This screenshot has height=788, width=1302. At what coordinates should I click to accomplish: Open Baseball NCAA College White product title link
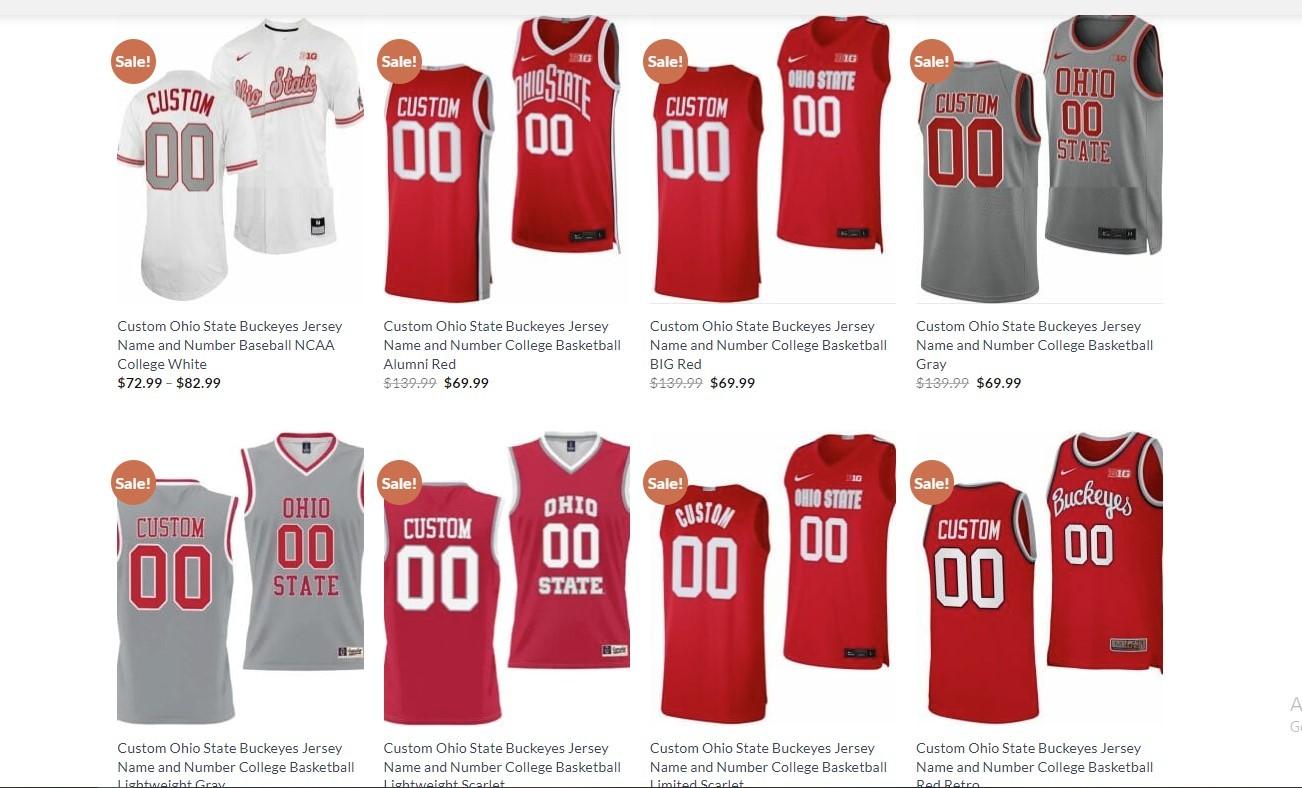(230, 345)
